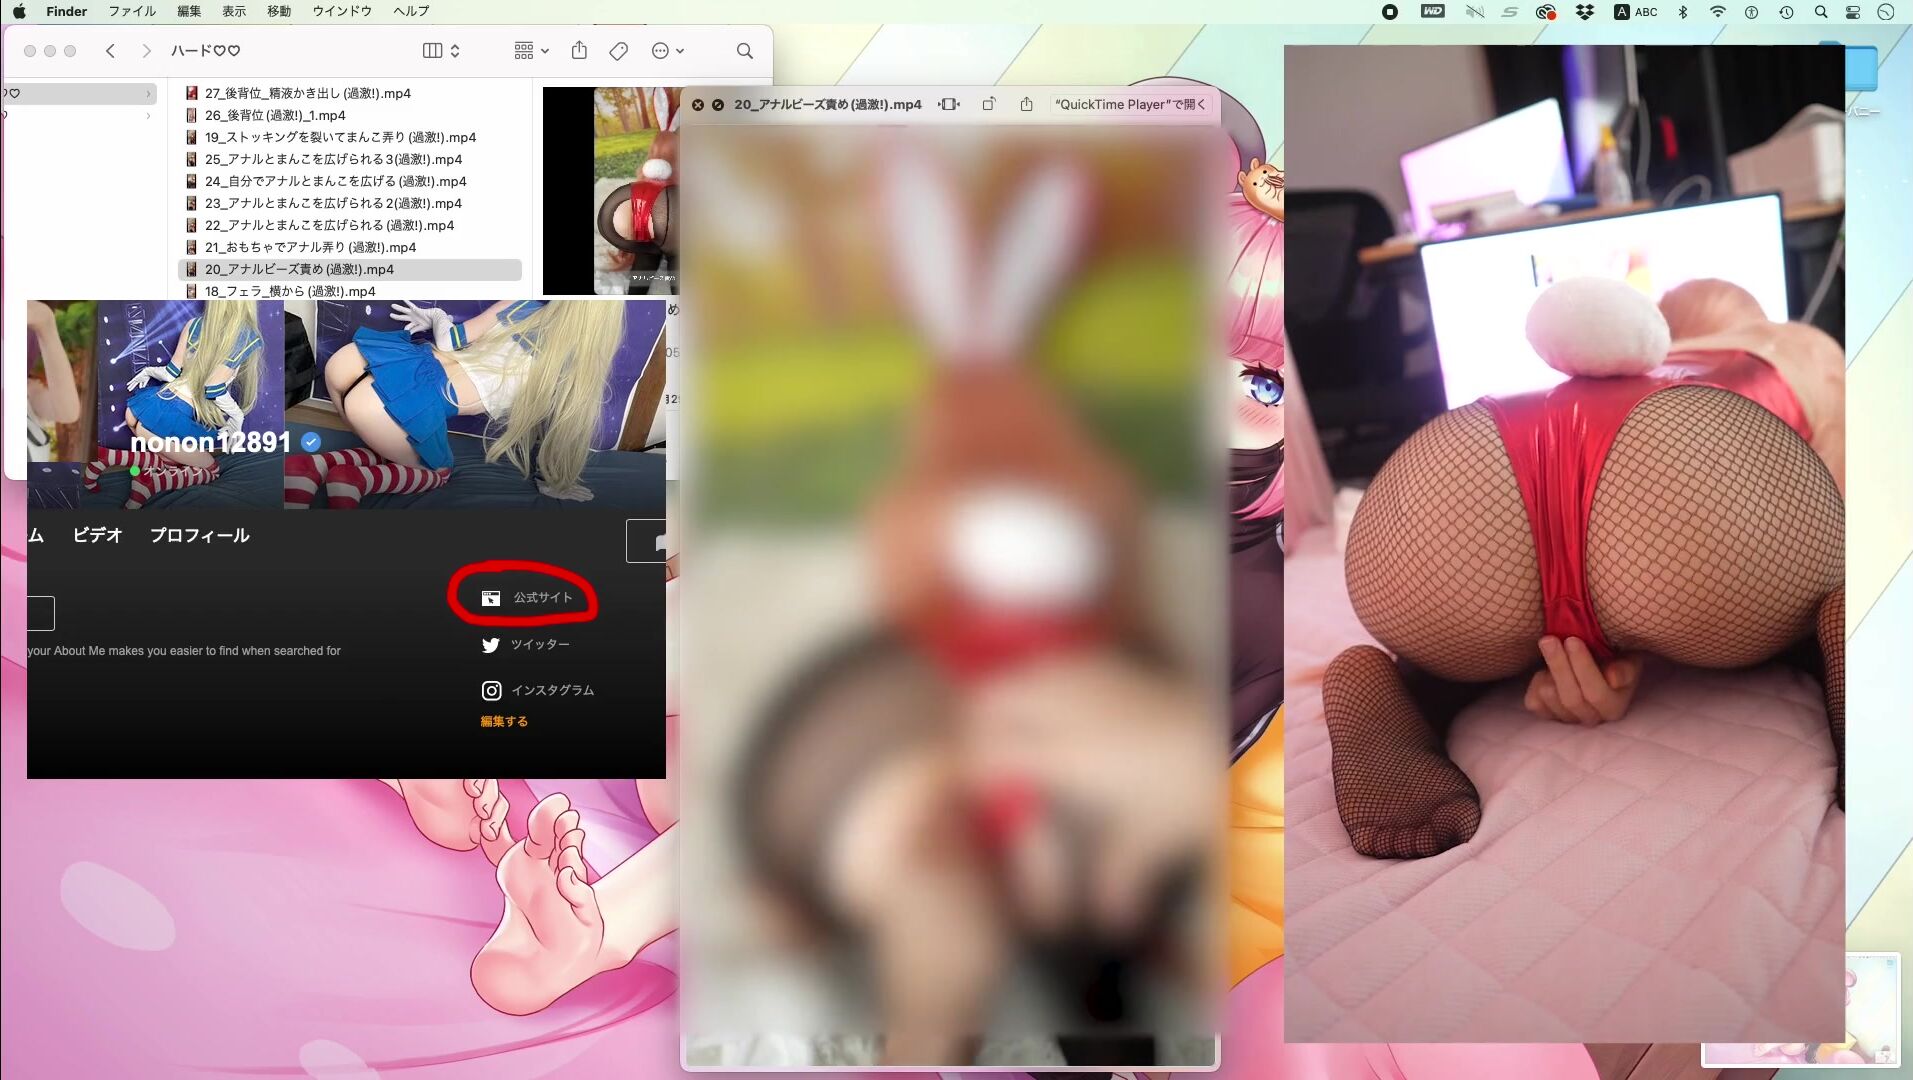Click the rotate icon in Quick Look
This screenshot has height=1080, width=1913.
988,104
